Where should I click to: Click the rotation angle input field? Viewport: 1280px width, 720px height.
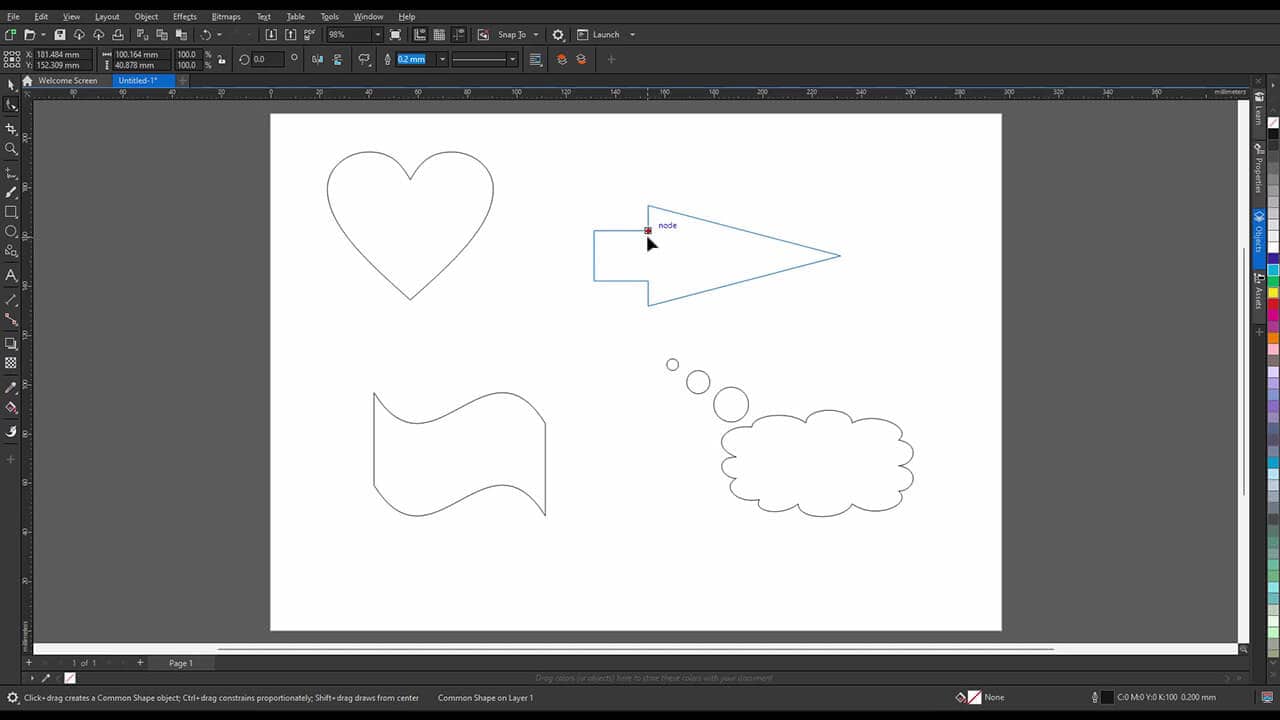click(266, 59)
